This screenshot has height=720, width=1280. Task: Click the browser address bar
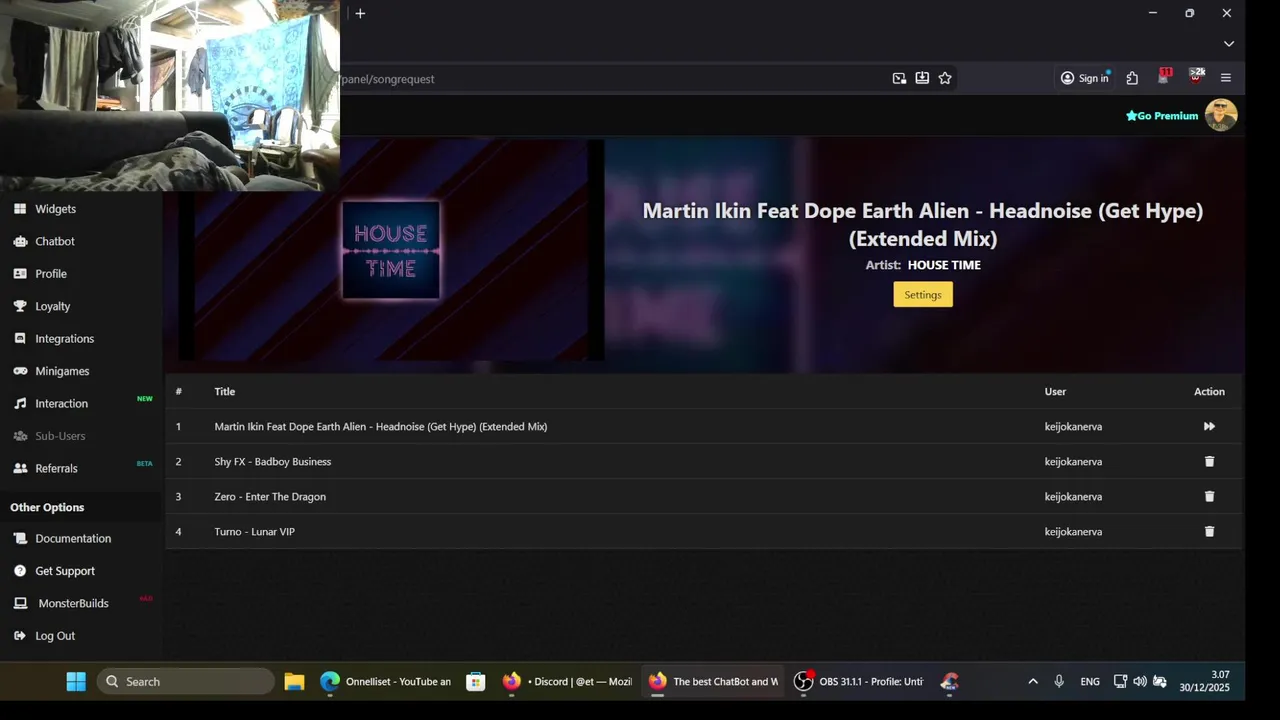click(610, 79)
